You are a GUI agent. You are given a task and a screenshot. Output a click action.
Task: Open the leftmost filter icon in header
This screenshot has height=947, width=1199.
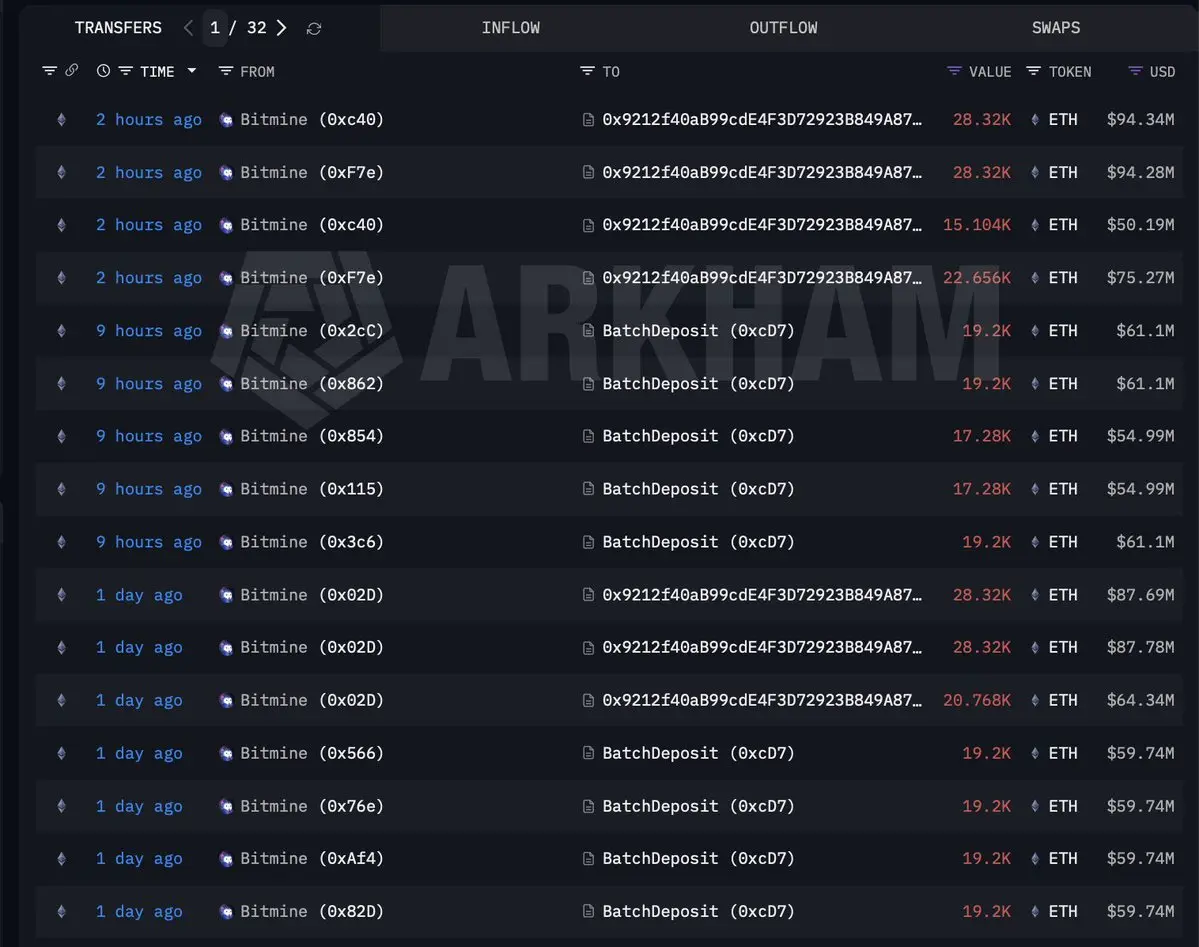pyautogui.click(x=50, y=71)
